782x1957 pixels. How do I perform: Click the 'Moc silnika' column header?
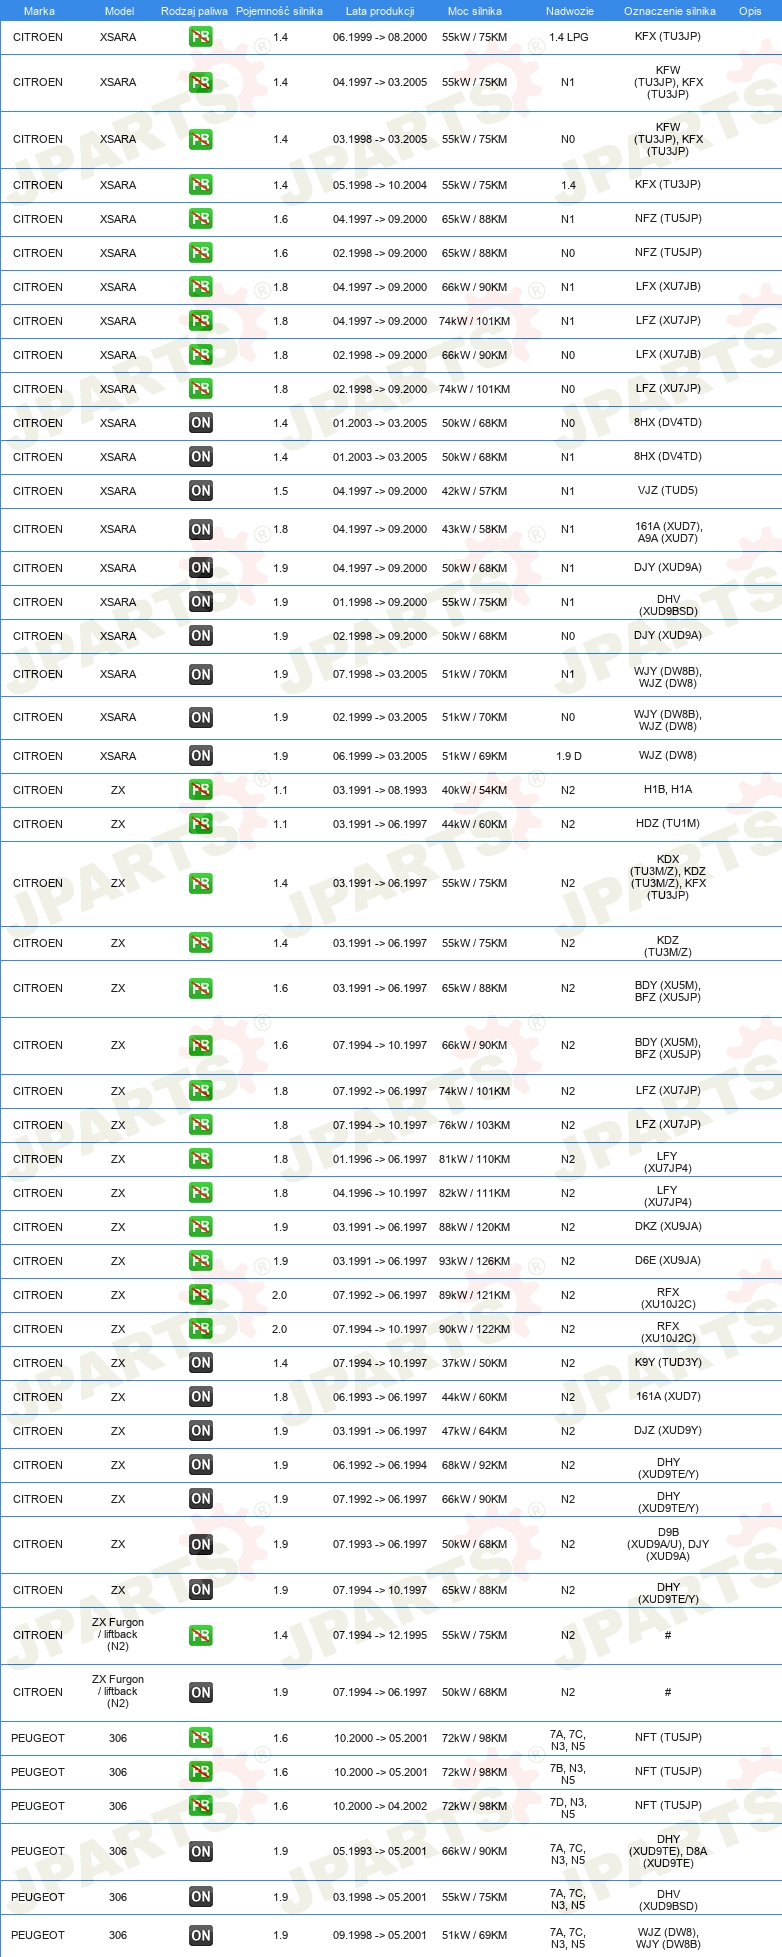(x=475, y=11)
